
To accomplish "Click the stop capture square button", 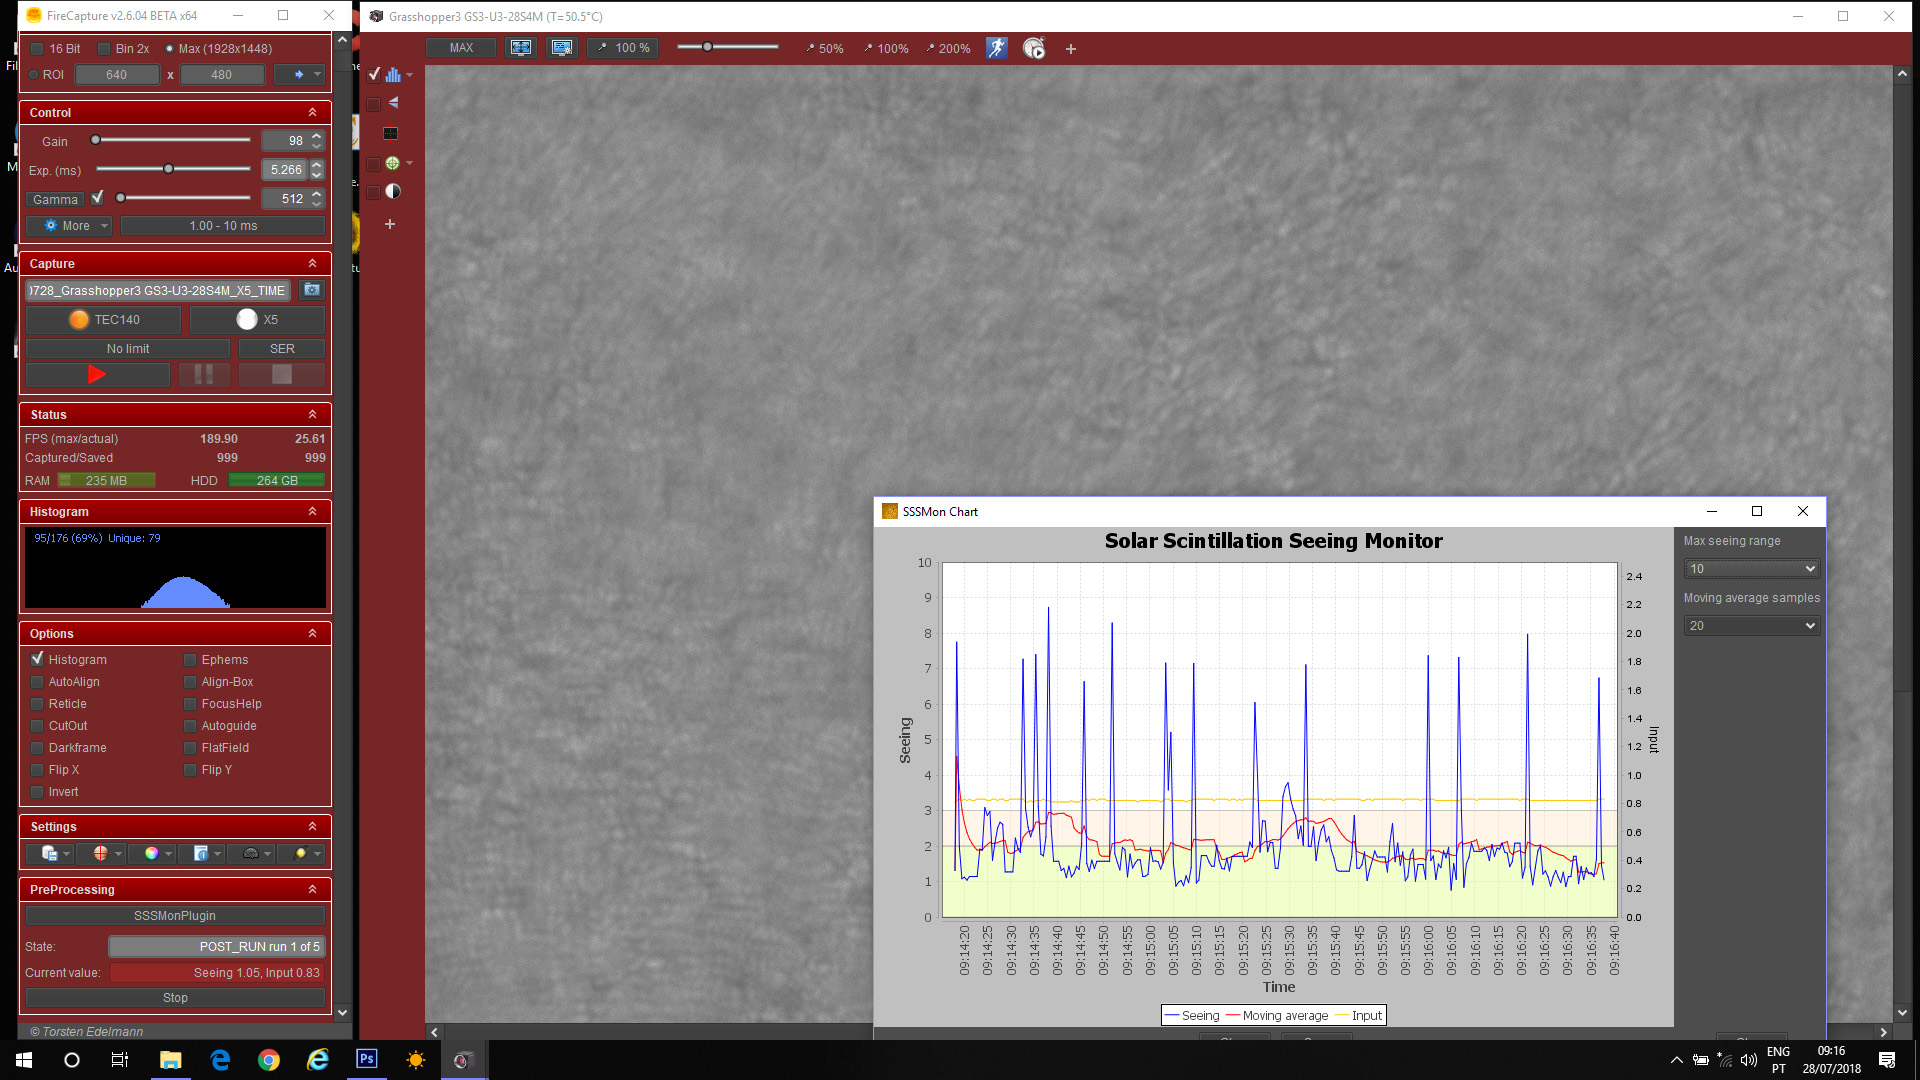I will [282, 374].
